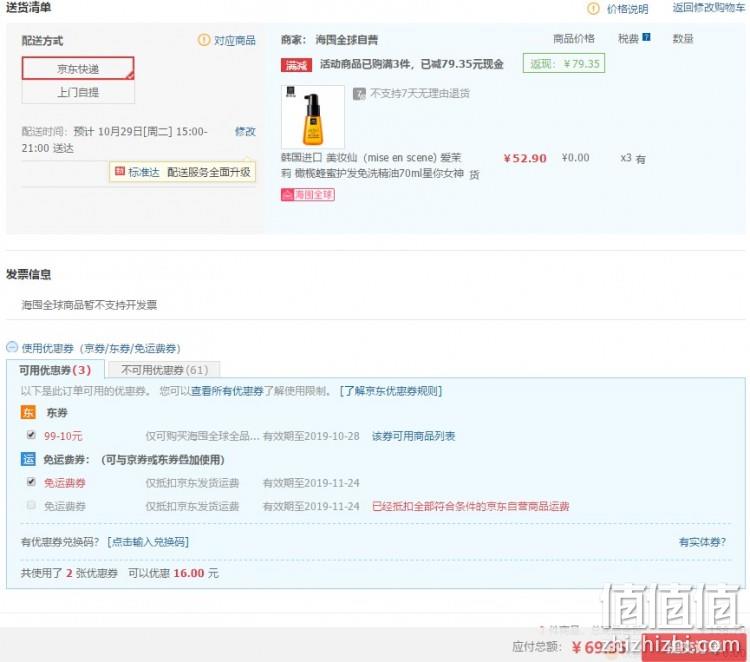Click the 税费 help icon
The width and height of the screenshot is (750, 662).
[x=646, y=37]
